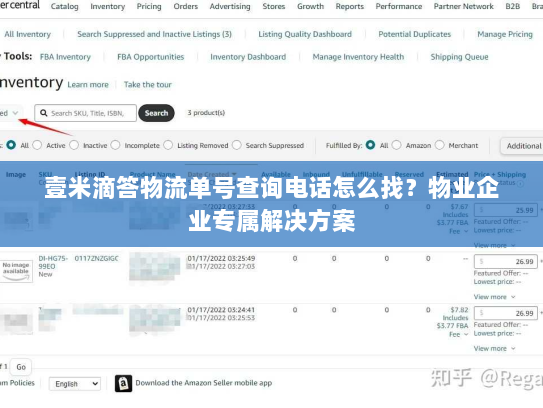Click listing ID 0117ZNZGIGC

(x=97, y=258)
